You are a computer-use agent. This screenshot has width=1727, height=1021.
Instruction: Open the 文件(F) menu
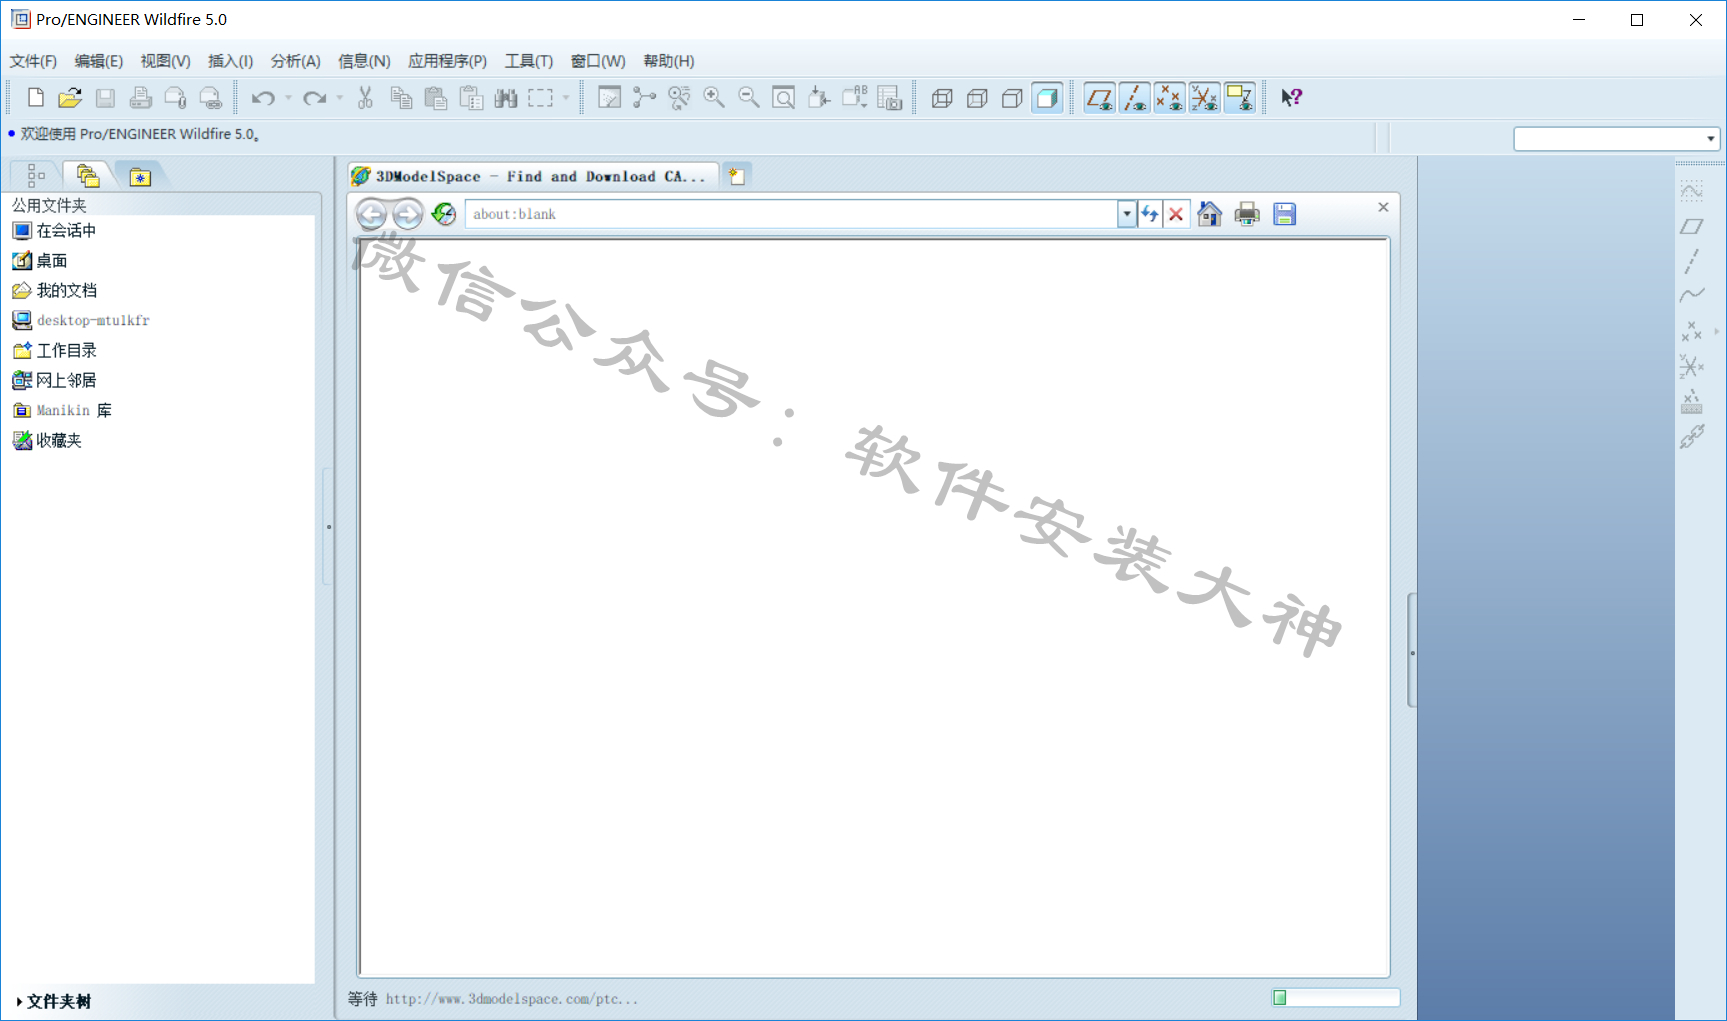(x=33, y=61)
